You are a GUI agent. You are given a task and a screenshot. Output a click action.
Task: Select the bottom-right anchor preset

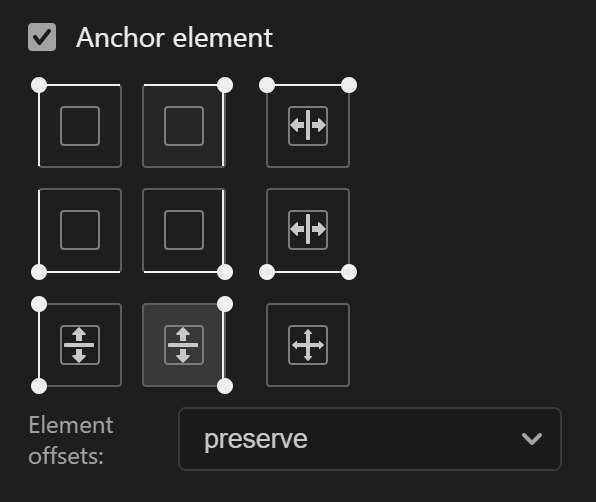point(184,230)
